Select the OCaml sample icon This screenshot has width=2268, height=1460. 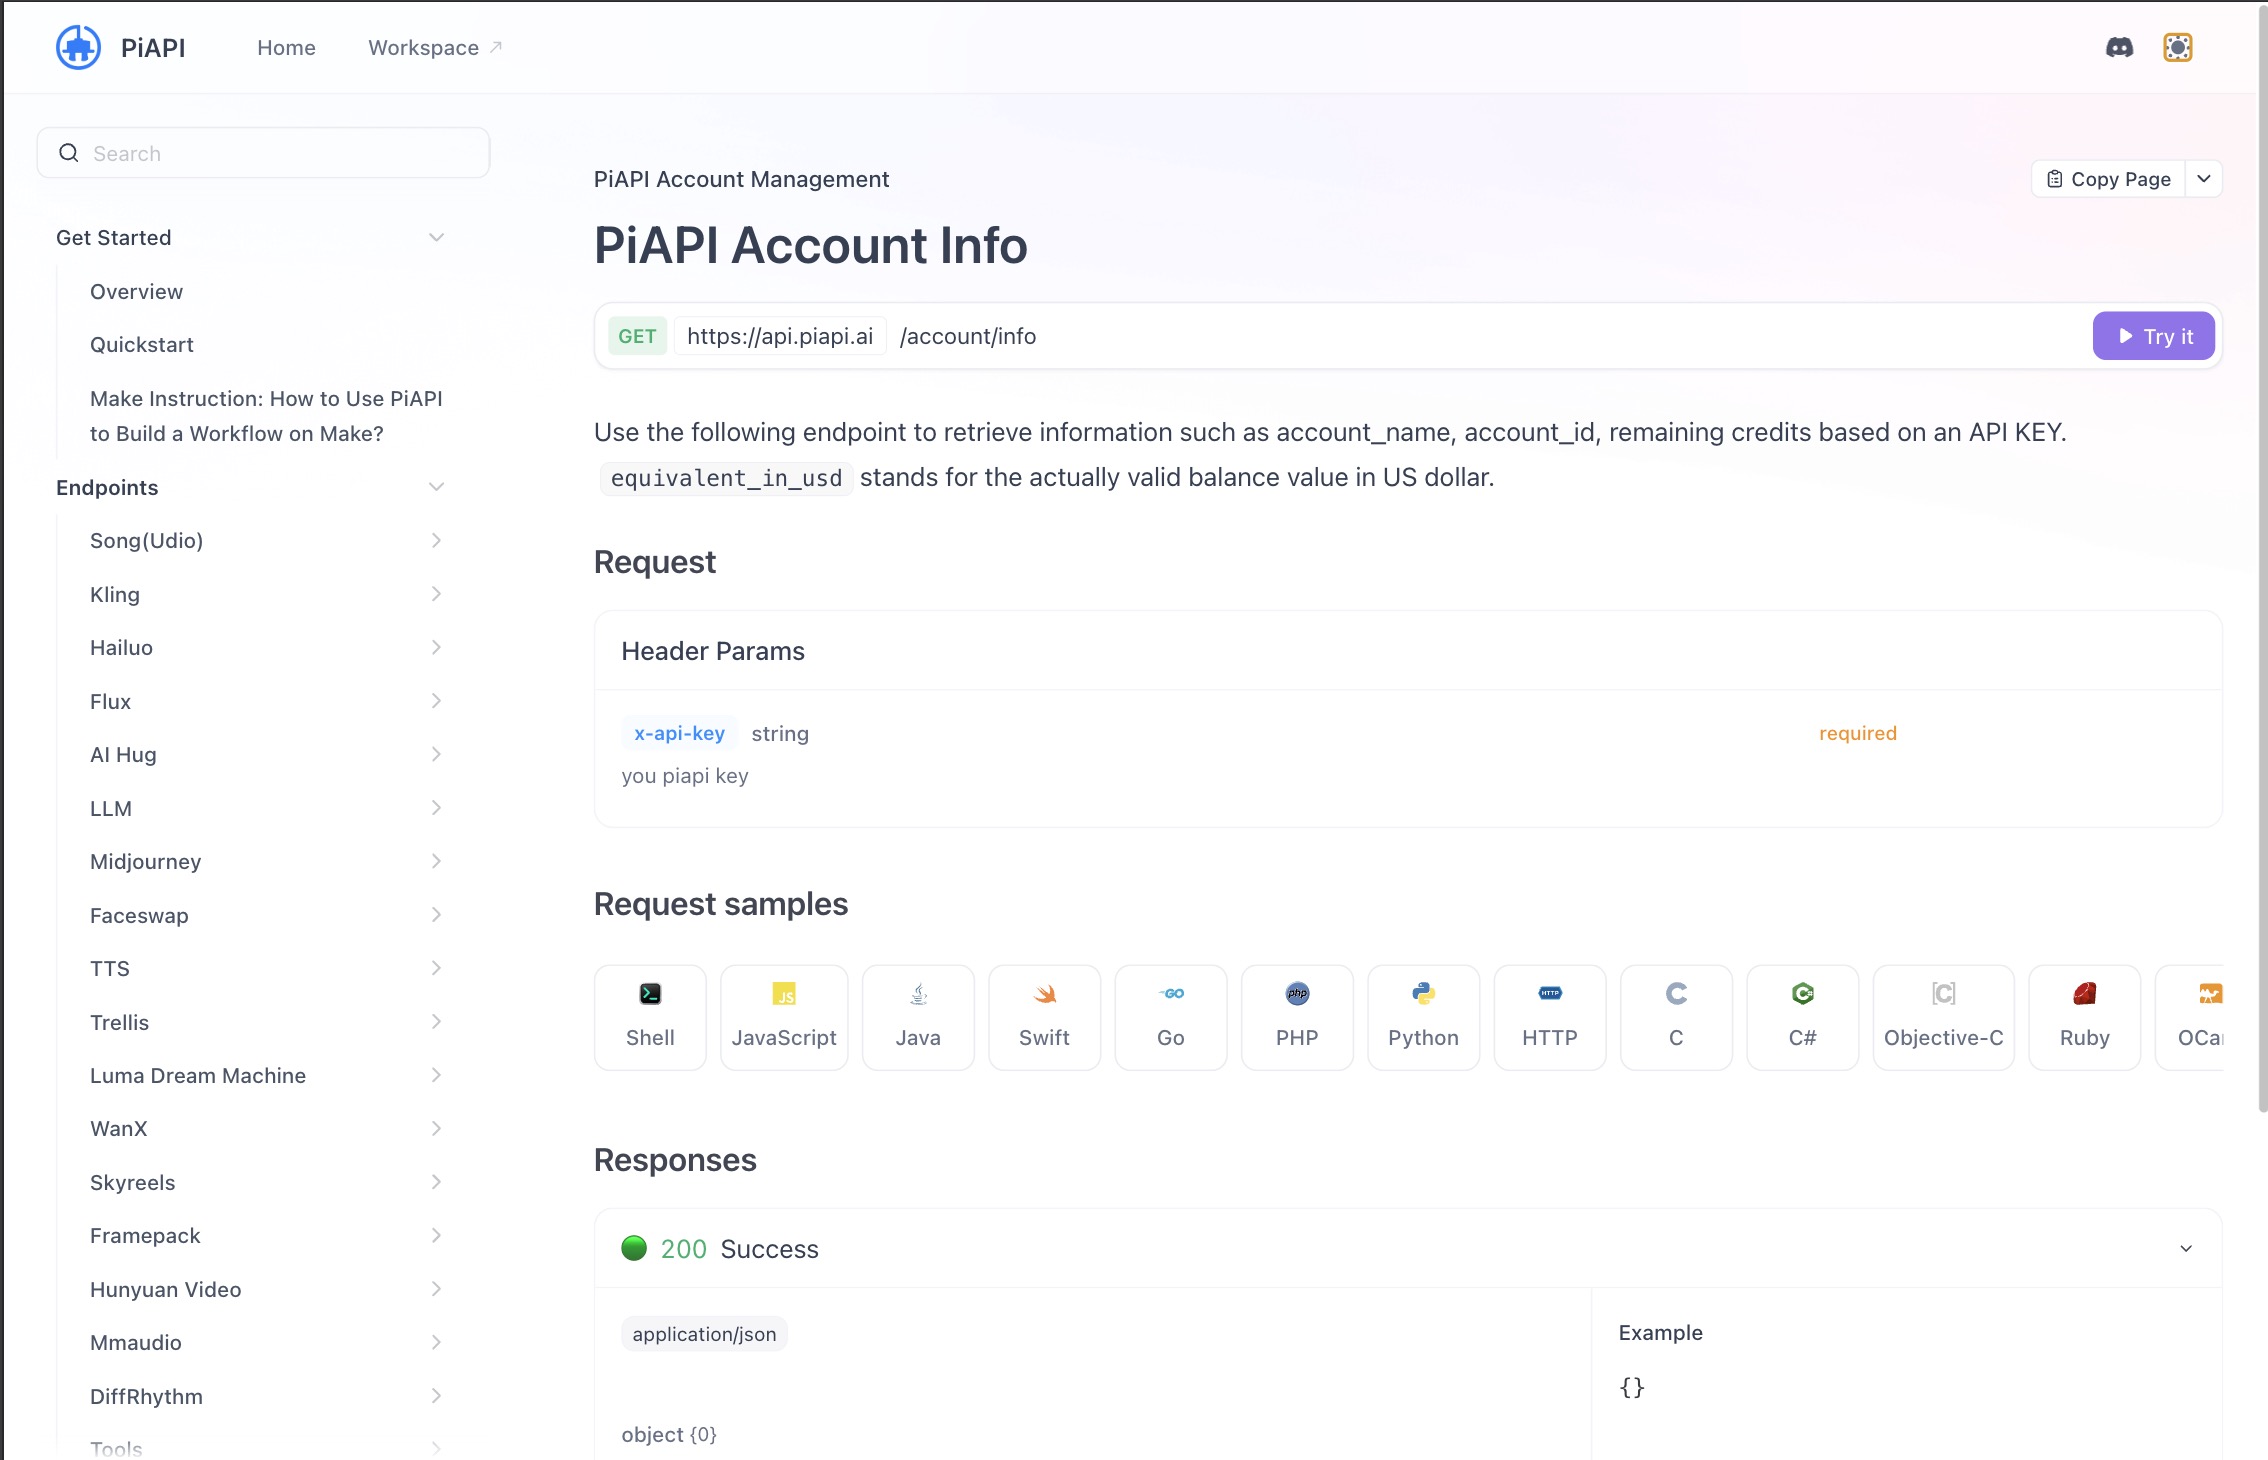click(2210, 993)
